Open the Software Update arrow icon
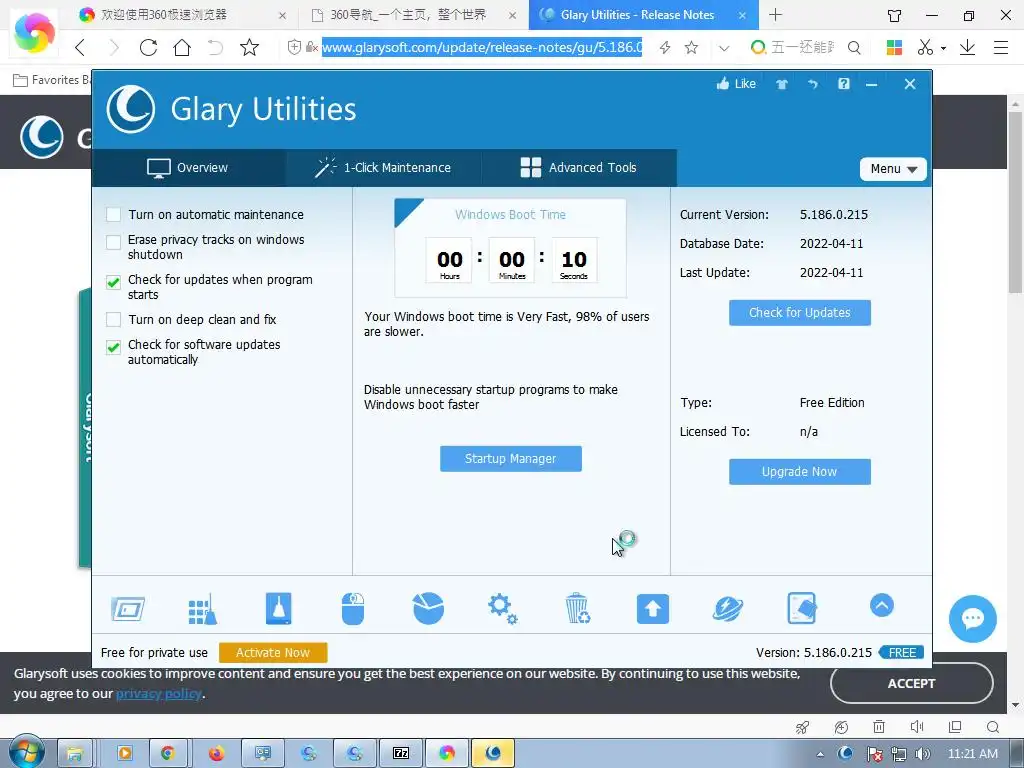The width and height of the screenshot is (1024, 768). pos(653,609)
